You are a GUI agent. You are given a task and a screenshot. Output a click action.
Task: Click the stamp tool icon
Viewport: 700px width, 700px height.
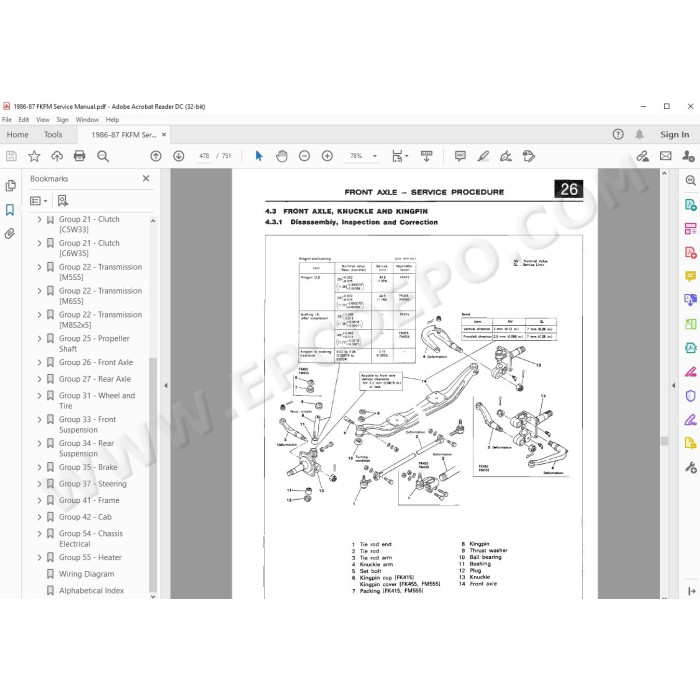tap(529, 156)
